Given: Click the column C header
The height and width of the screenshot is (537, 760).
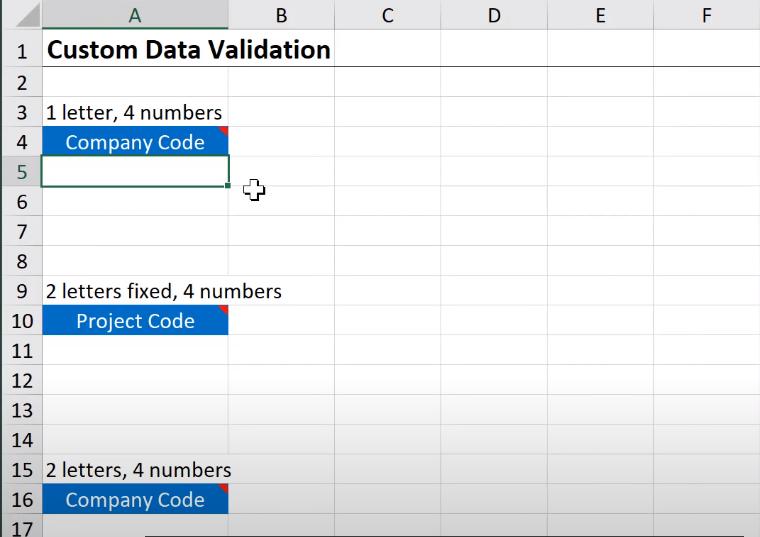Looking at the screenshot, I should tap(387, 15).
